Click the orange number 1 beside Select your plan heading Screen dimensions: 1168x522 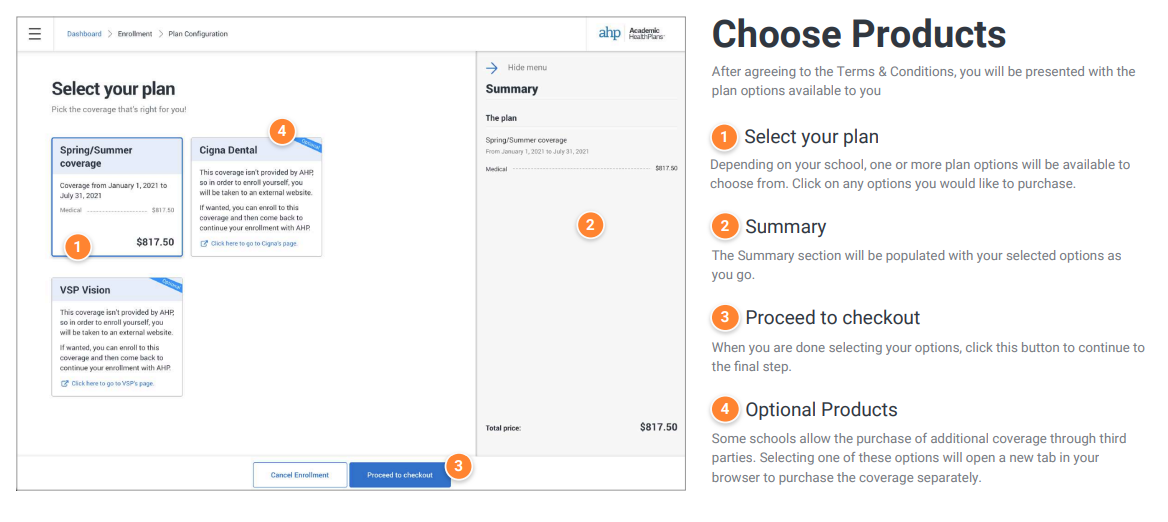pos(724,137)
